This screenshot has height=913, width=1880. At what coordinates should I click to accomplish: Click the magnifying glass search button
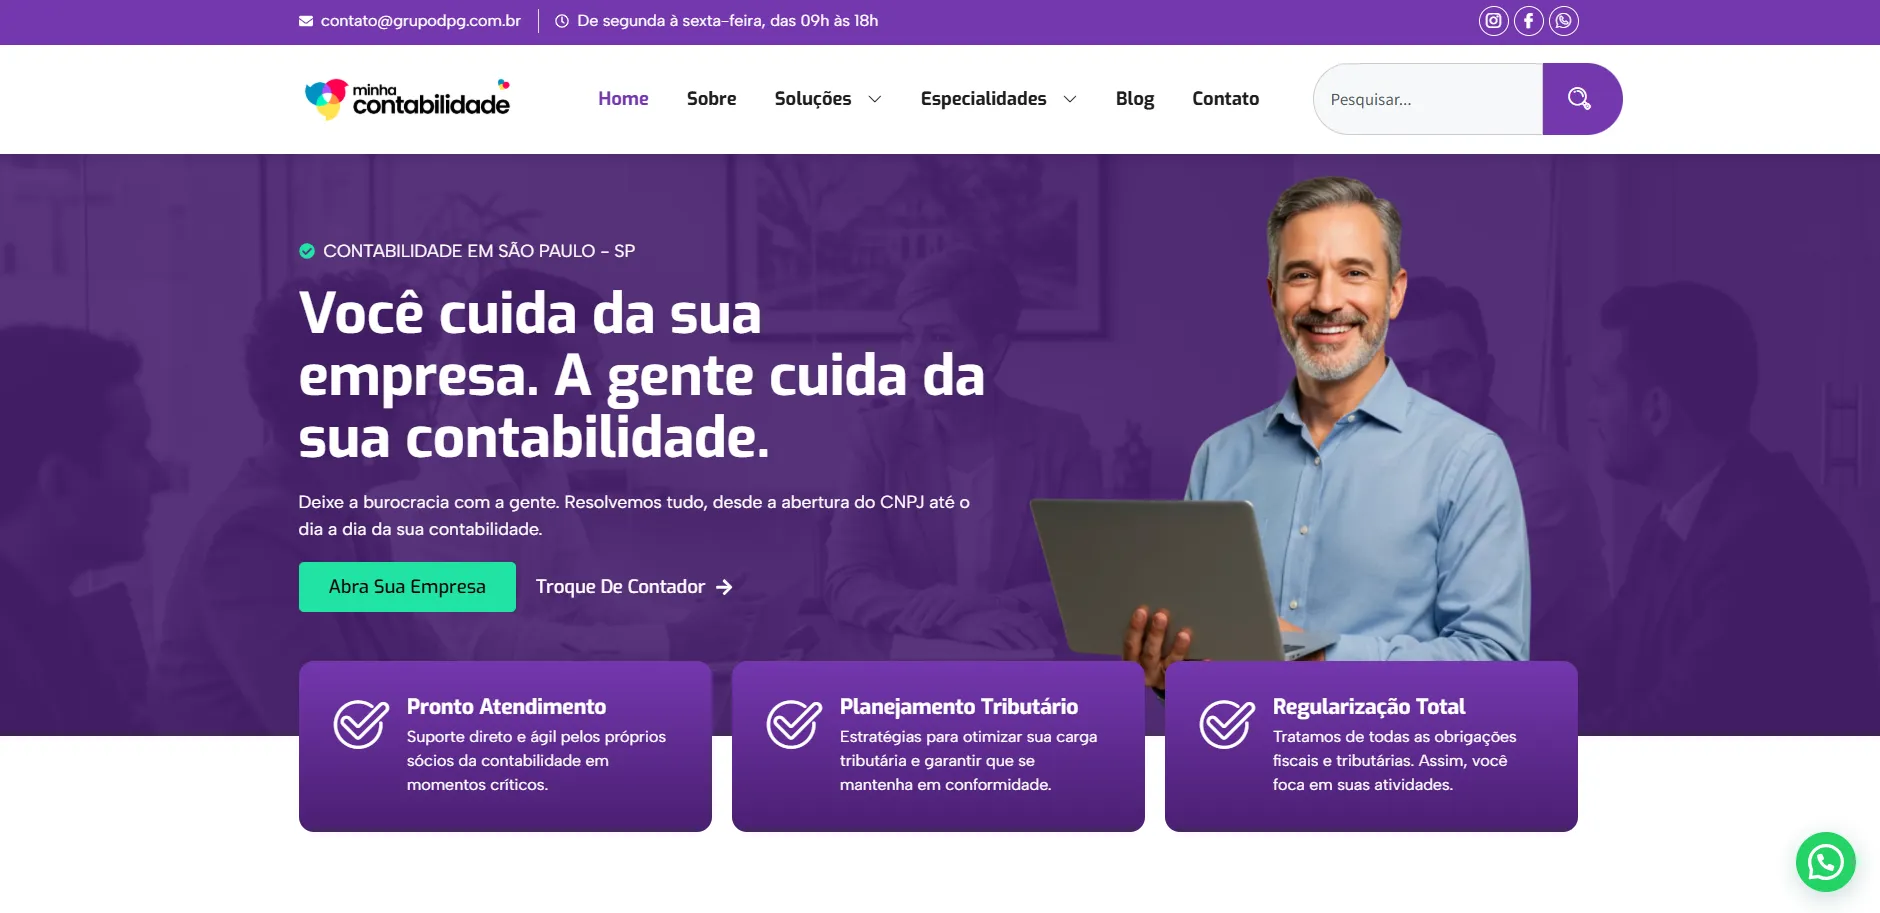[1581, 99]
